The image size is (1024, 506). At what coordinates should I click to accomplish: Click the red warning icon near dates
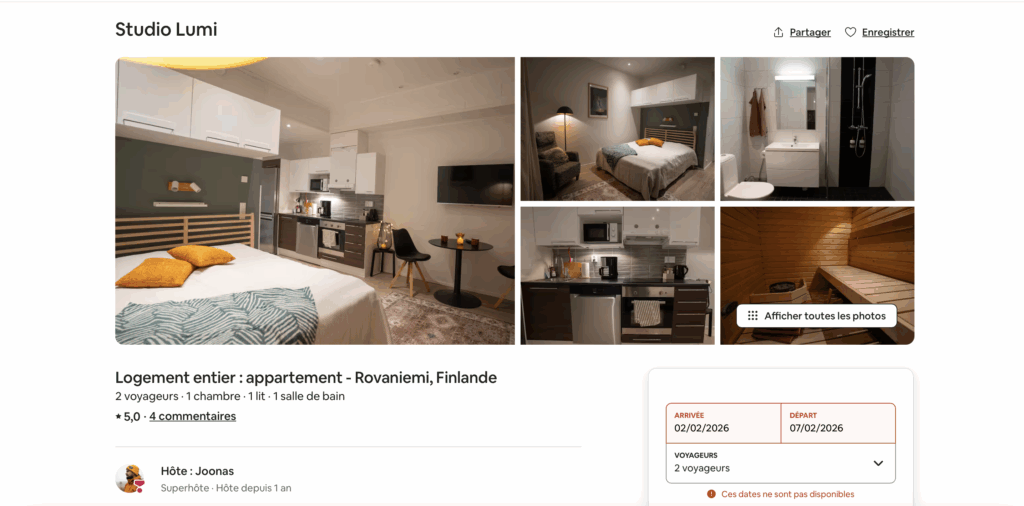(x=711, y=494)
